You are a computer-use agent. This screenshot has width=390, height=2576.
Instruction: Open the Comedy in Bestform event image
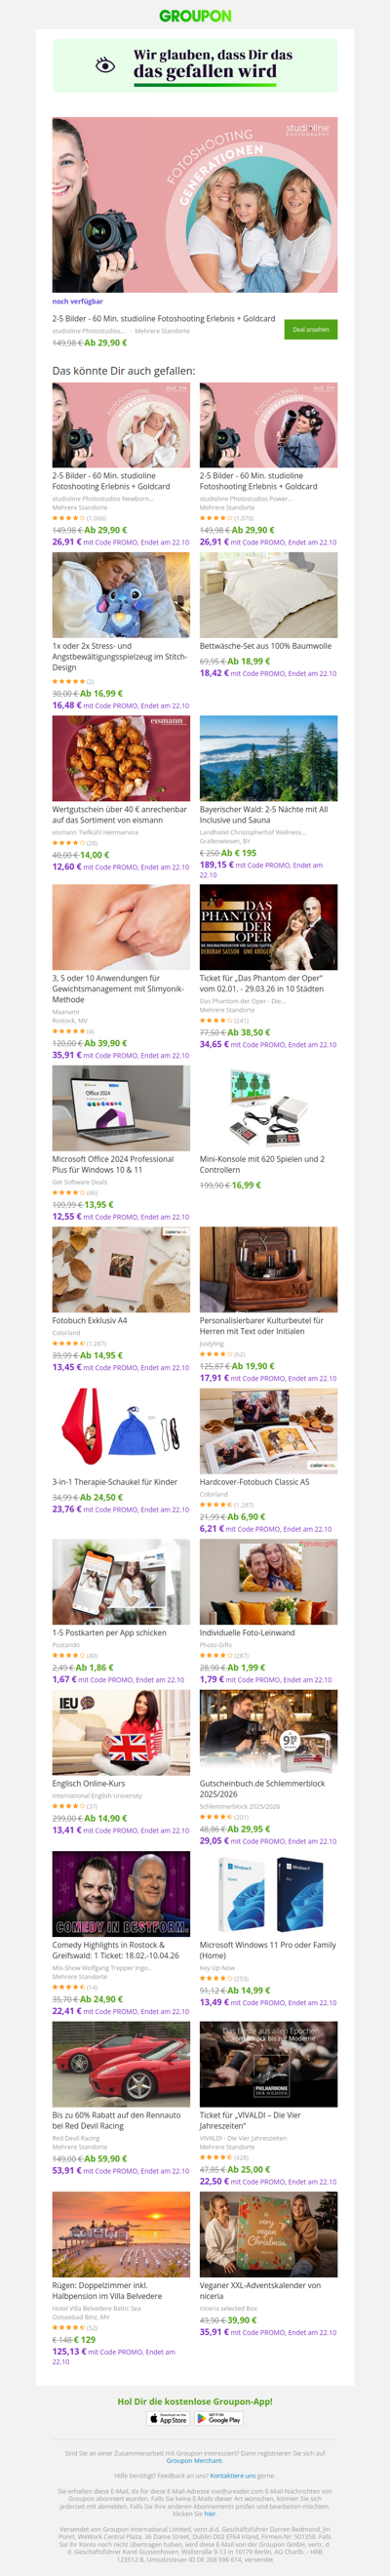point(121,1893)
